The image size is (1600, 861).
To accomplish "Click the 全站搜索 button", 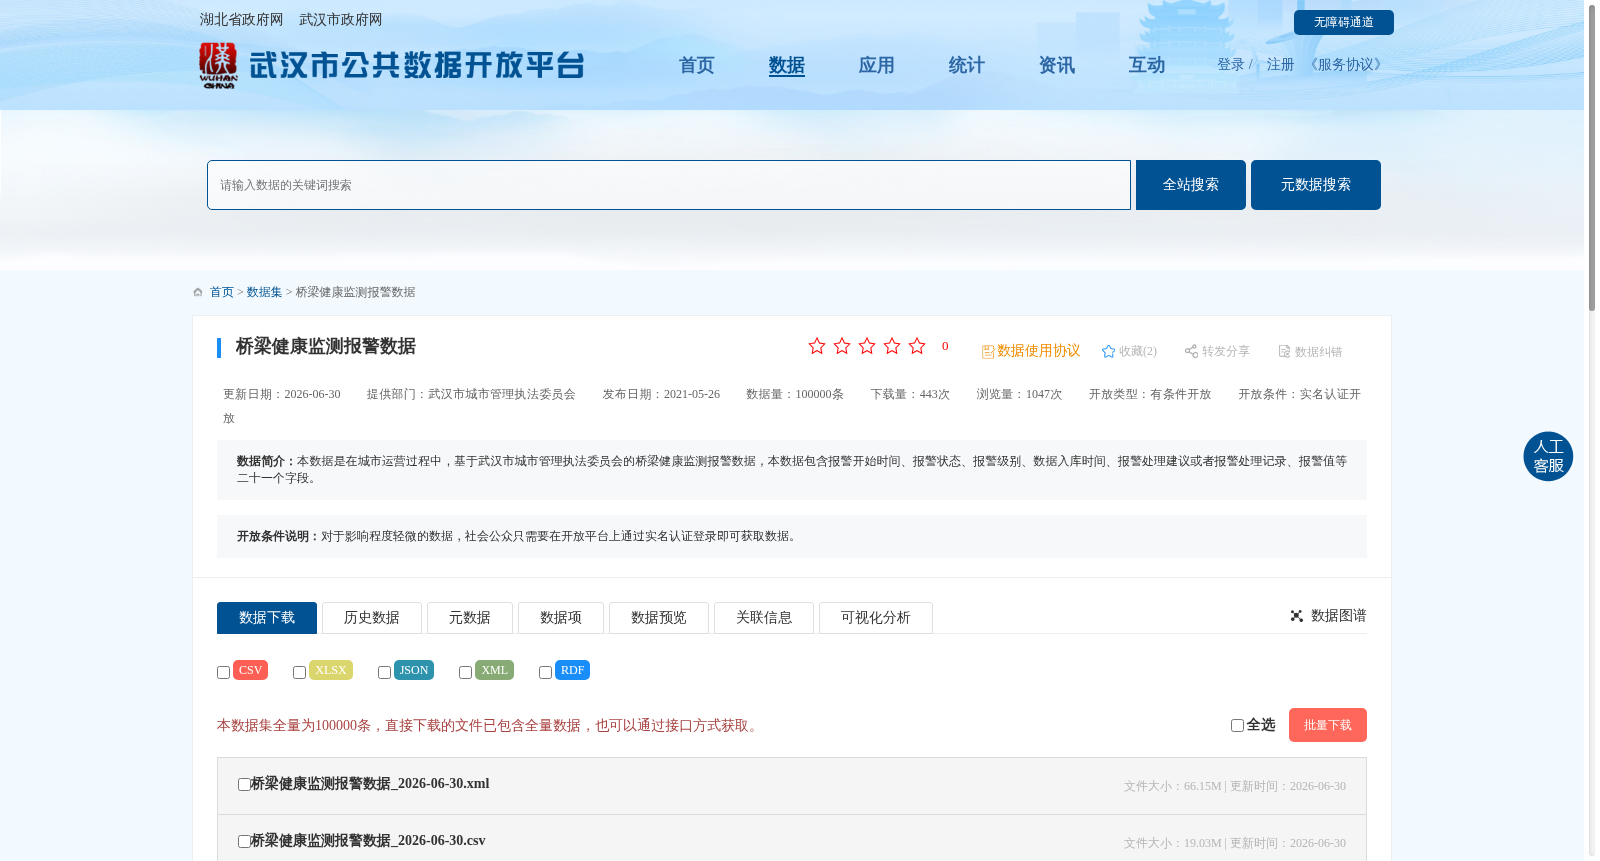I will coord(1191,185).
